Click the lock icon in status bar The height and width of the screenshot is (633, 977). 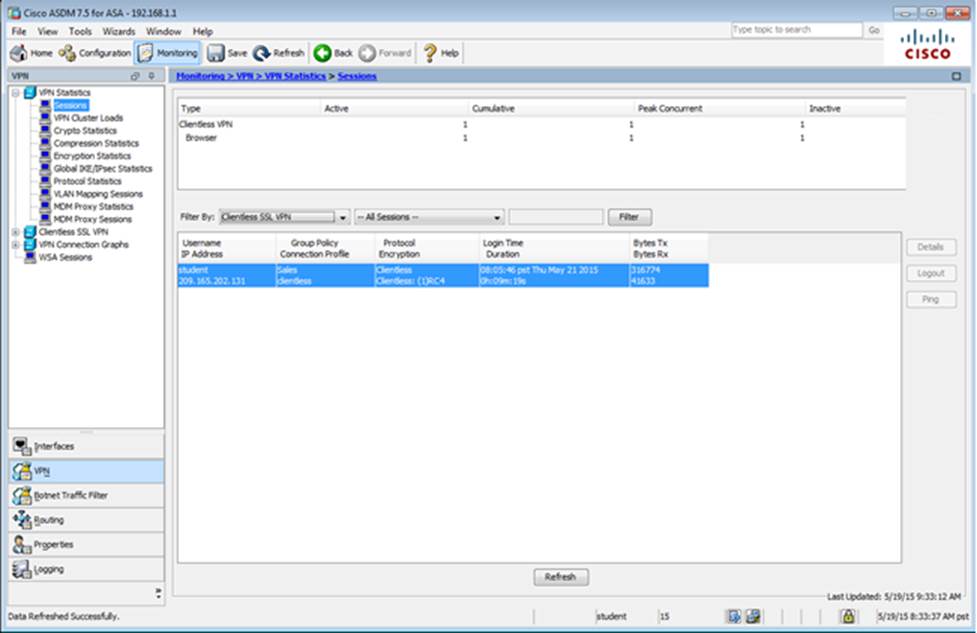click(x=847, y=616)
